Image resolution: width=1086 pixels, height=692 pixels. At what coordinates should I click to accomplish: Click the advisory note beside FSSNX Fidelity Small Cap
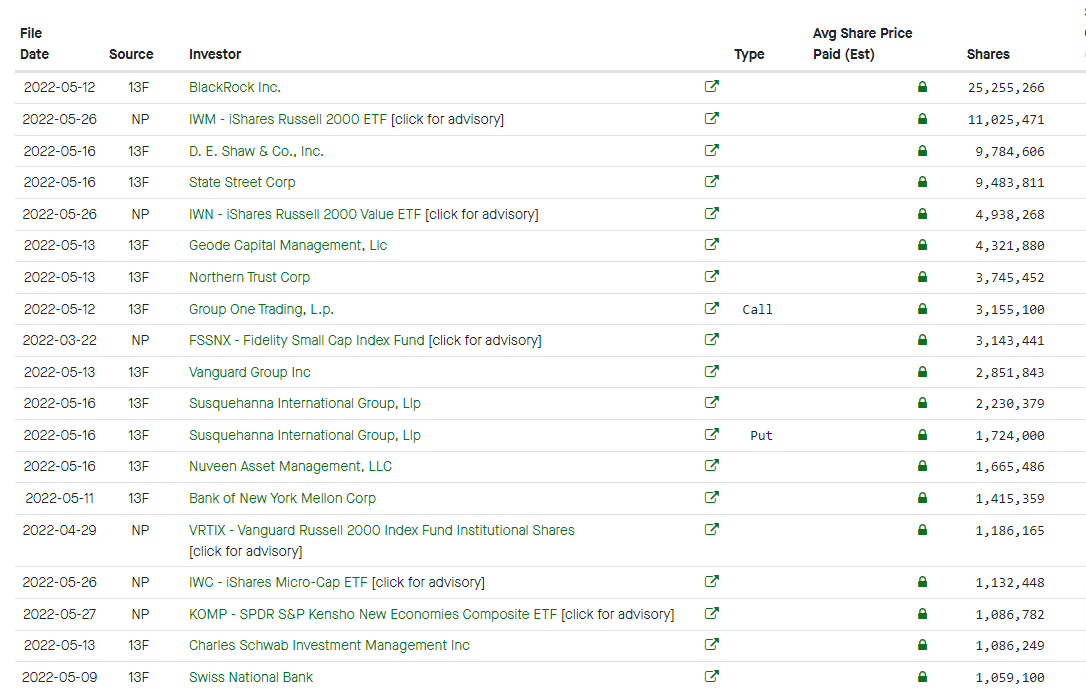485,340
